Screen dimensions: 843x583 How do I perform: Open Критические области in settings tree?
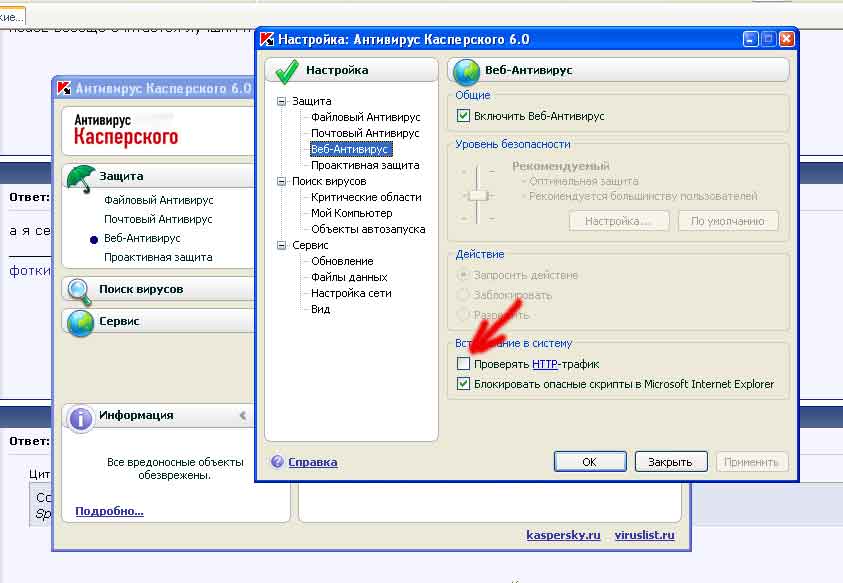[366, 197]
